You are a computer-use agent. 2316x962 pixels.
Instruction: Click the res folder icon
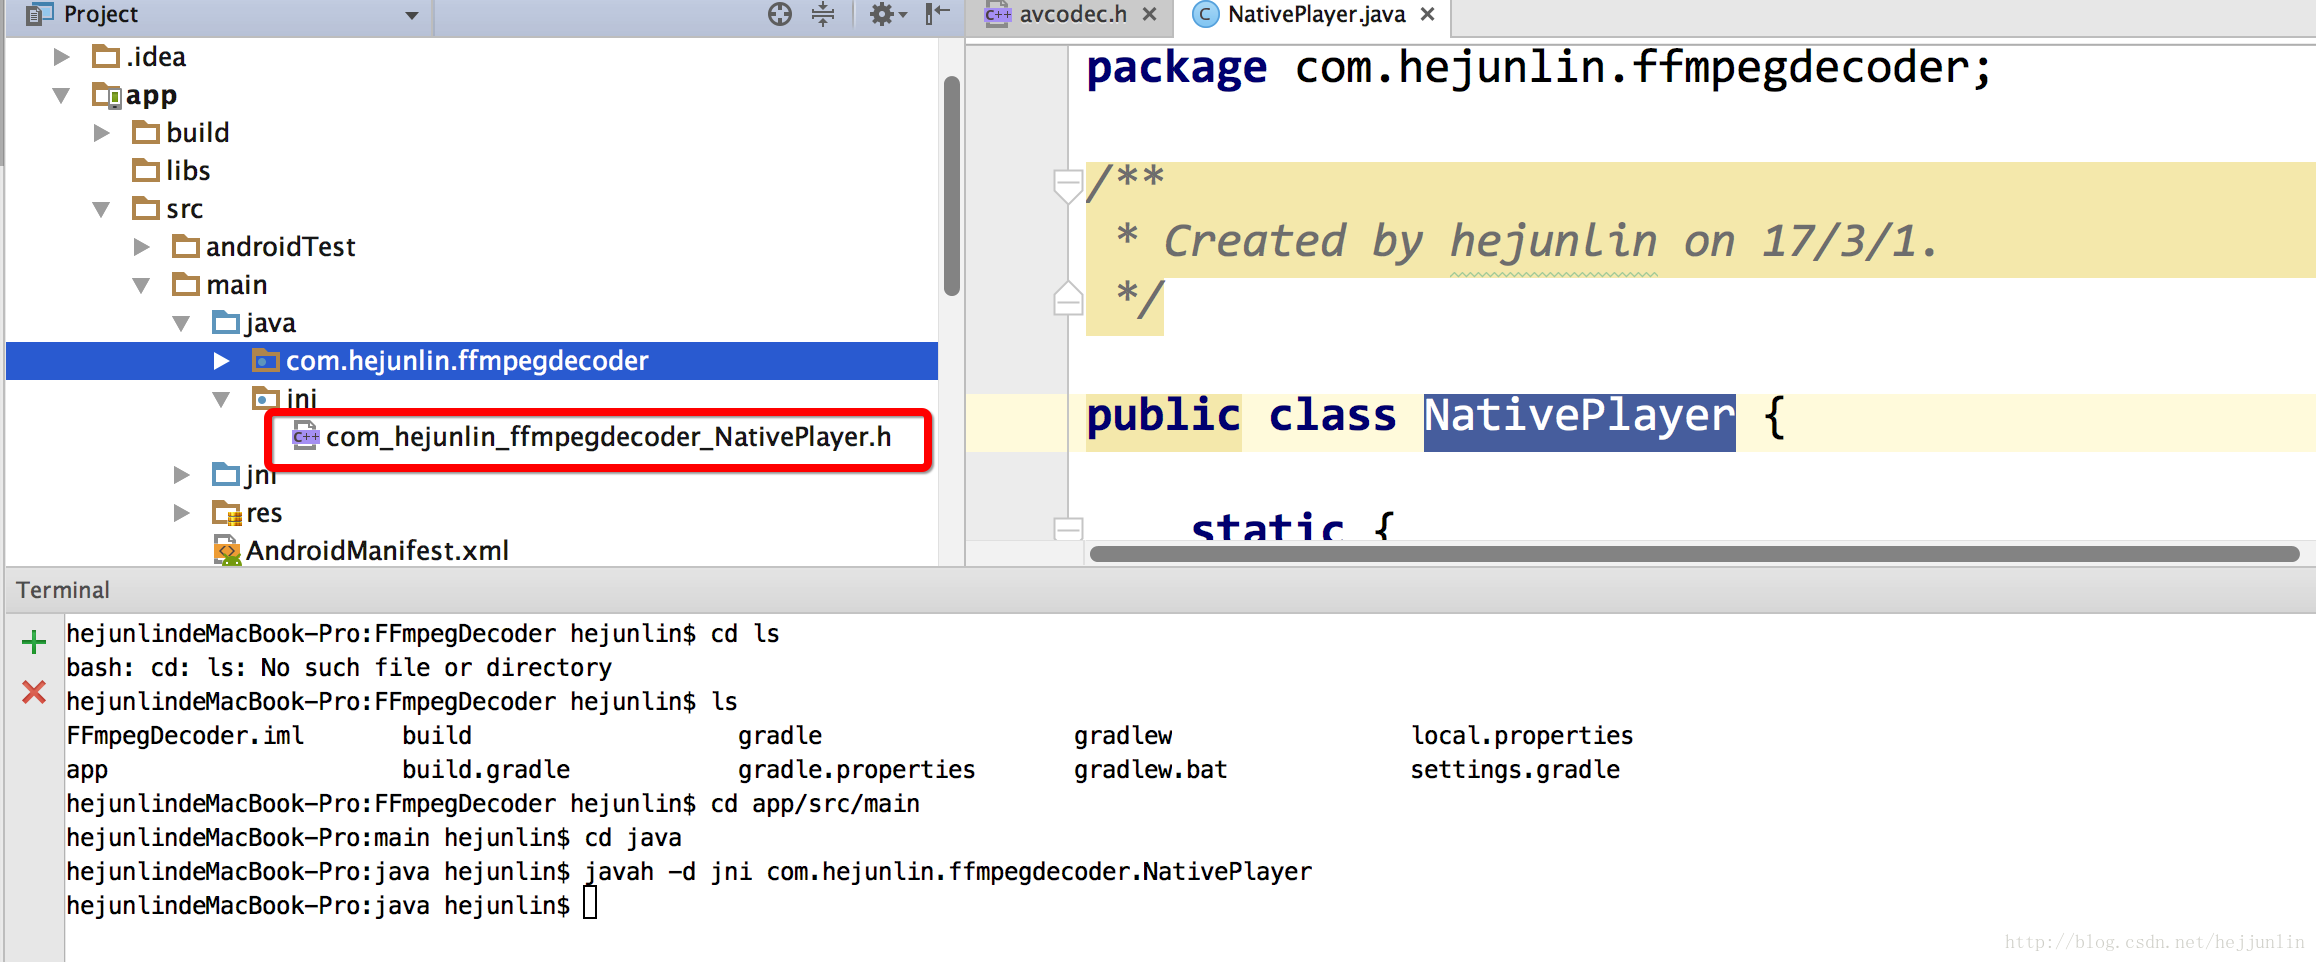tap(227, 513)
